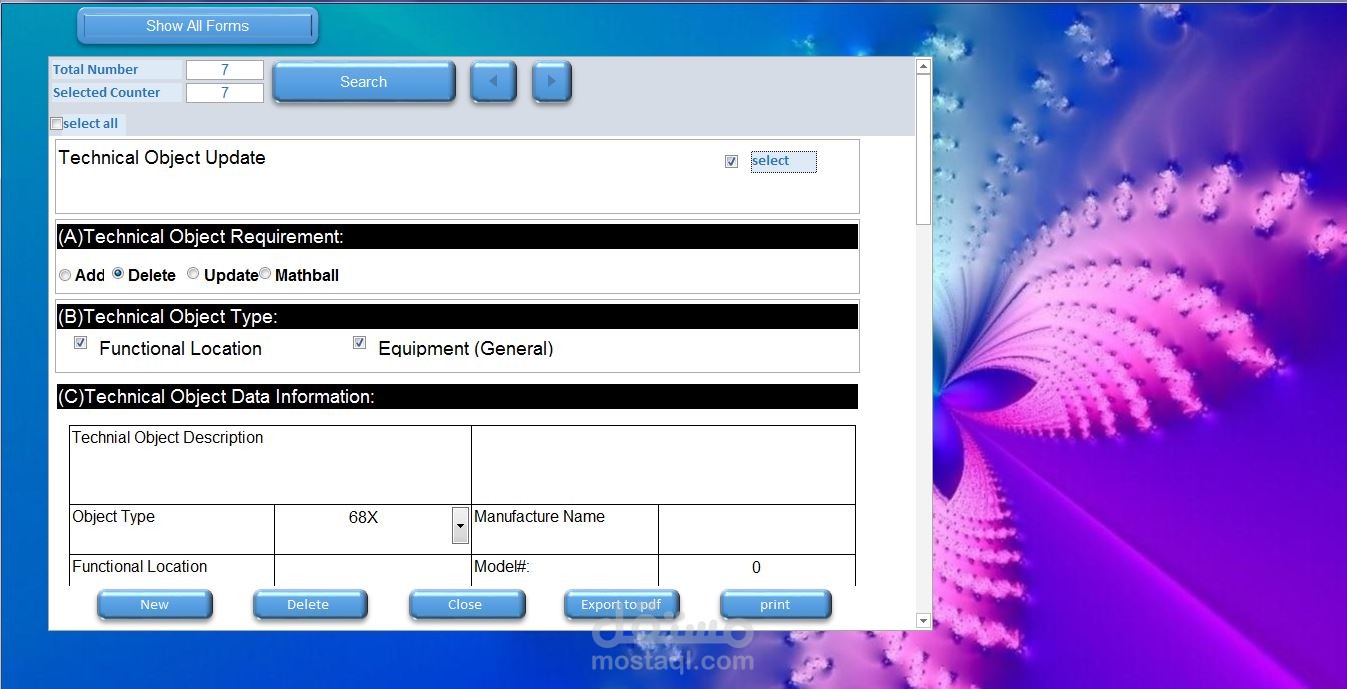
Task: Uncheck the Equipment (General) checkbox
Action: point(359,343)
